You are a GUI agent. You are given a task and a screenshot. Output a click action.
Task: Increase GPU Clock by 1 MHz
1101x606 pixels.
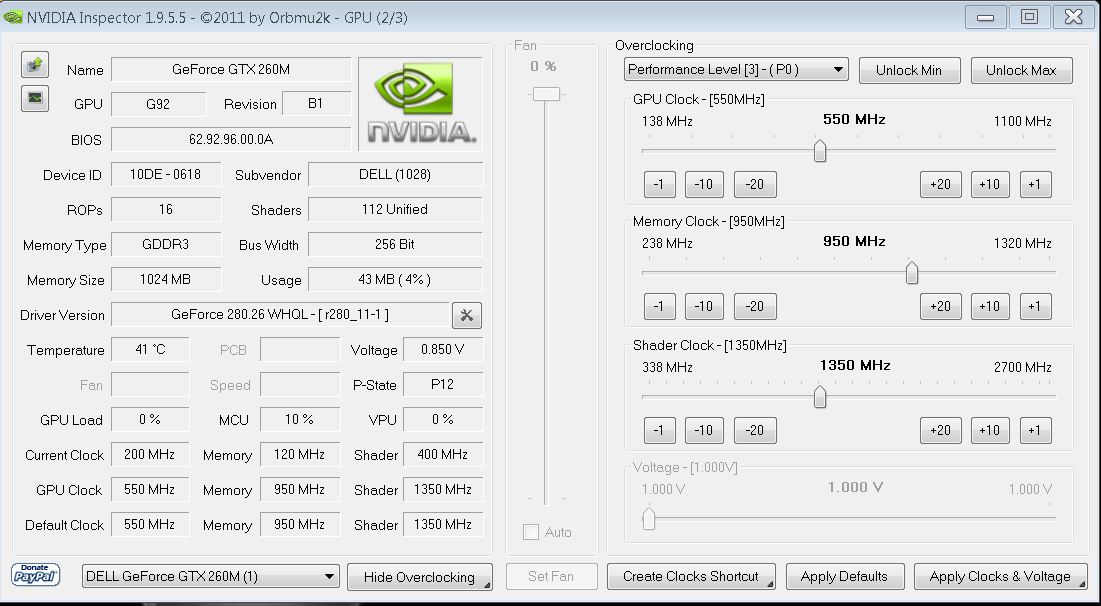pyautogui.click(x=1035, y=184)
